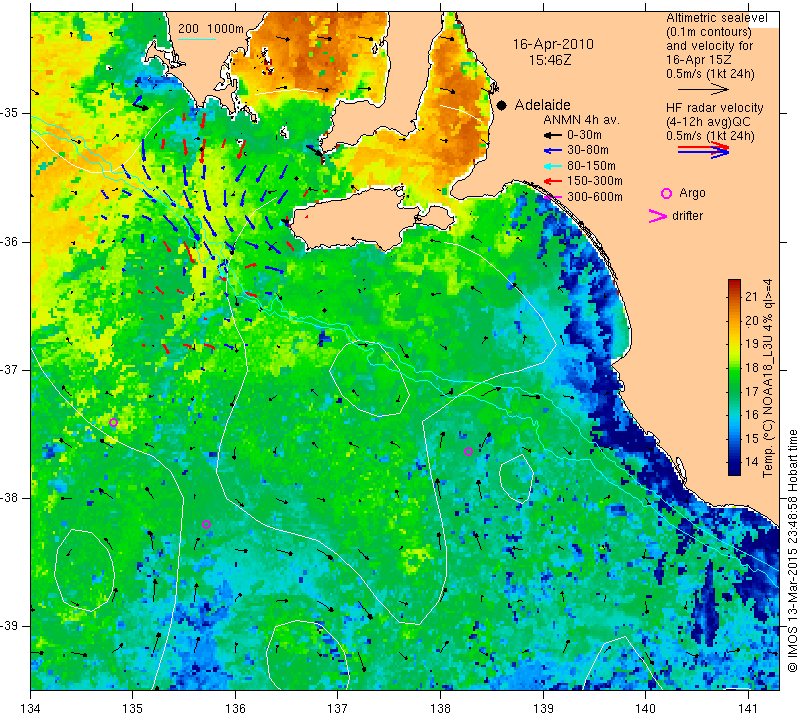Click the '15:46Z' time text
Viewport: 800px width, 720px height.
pyautogui.click(x=550, y=60)
